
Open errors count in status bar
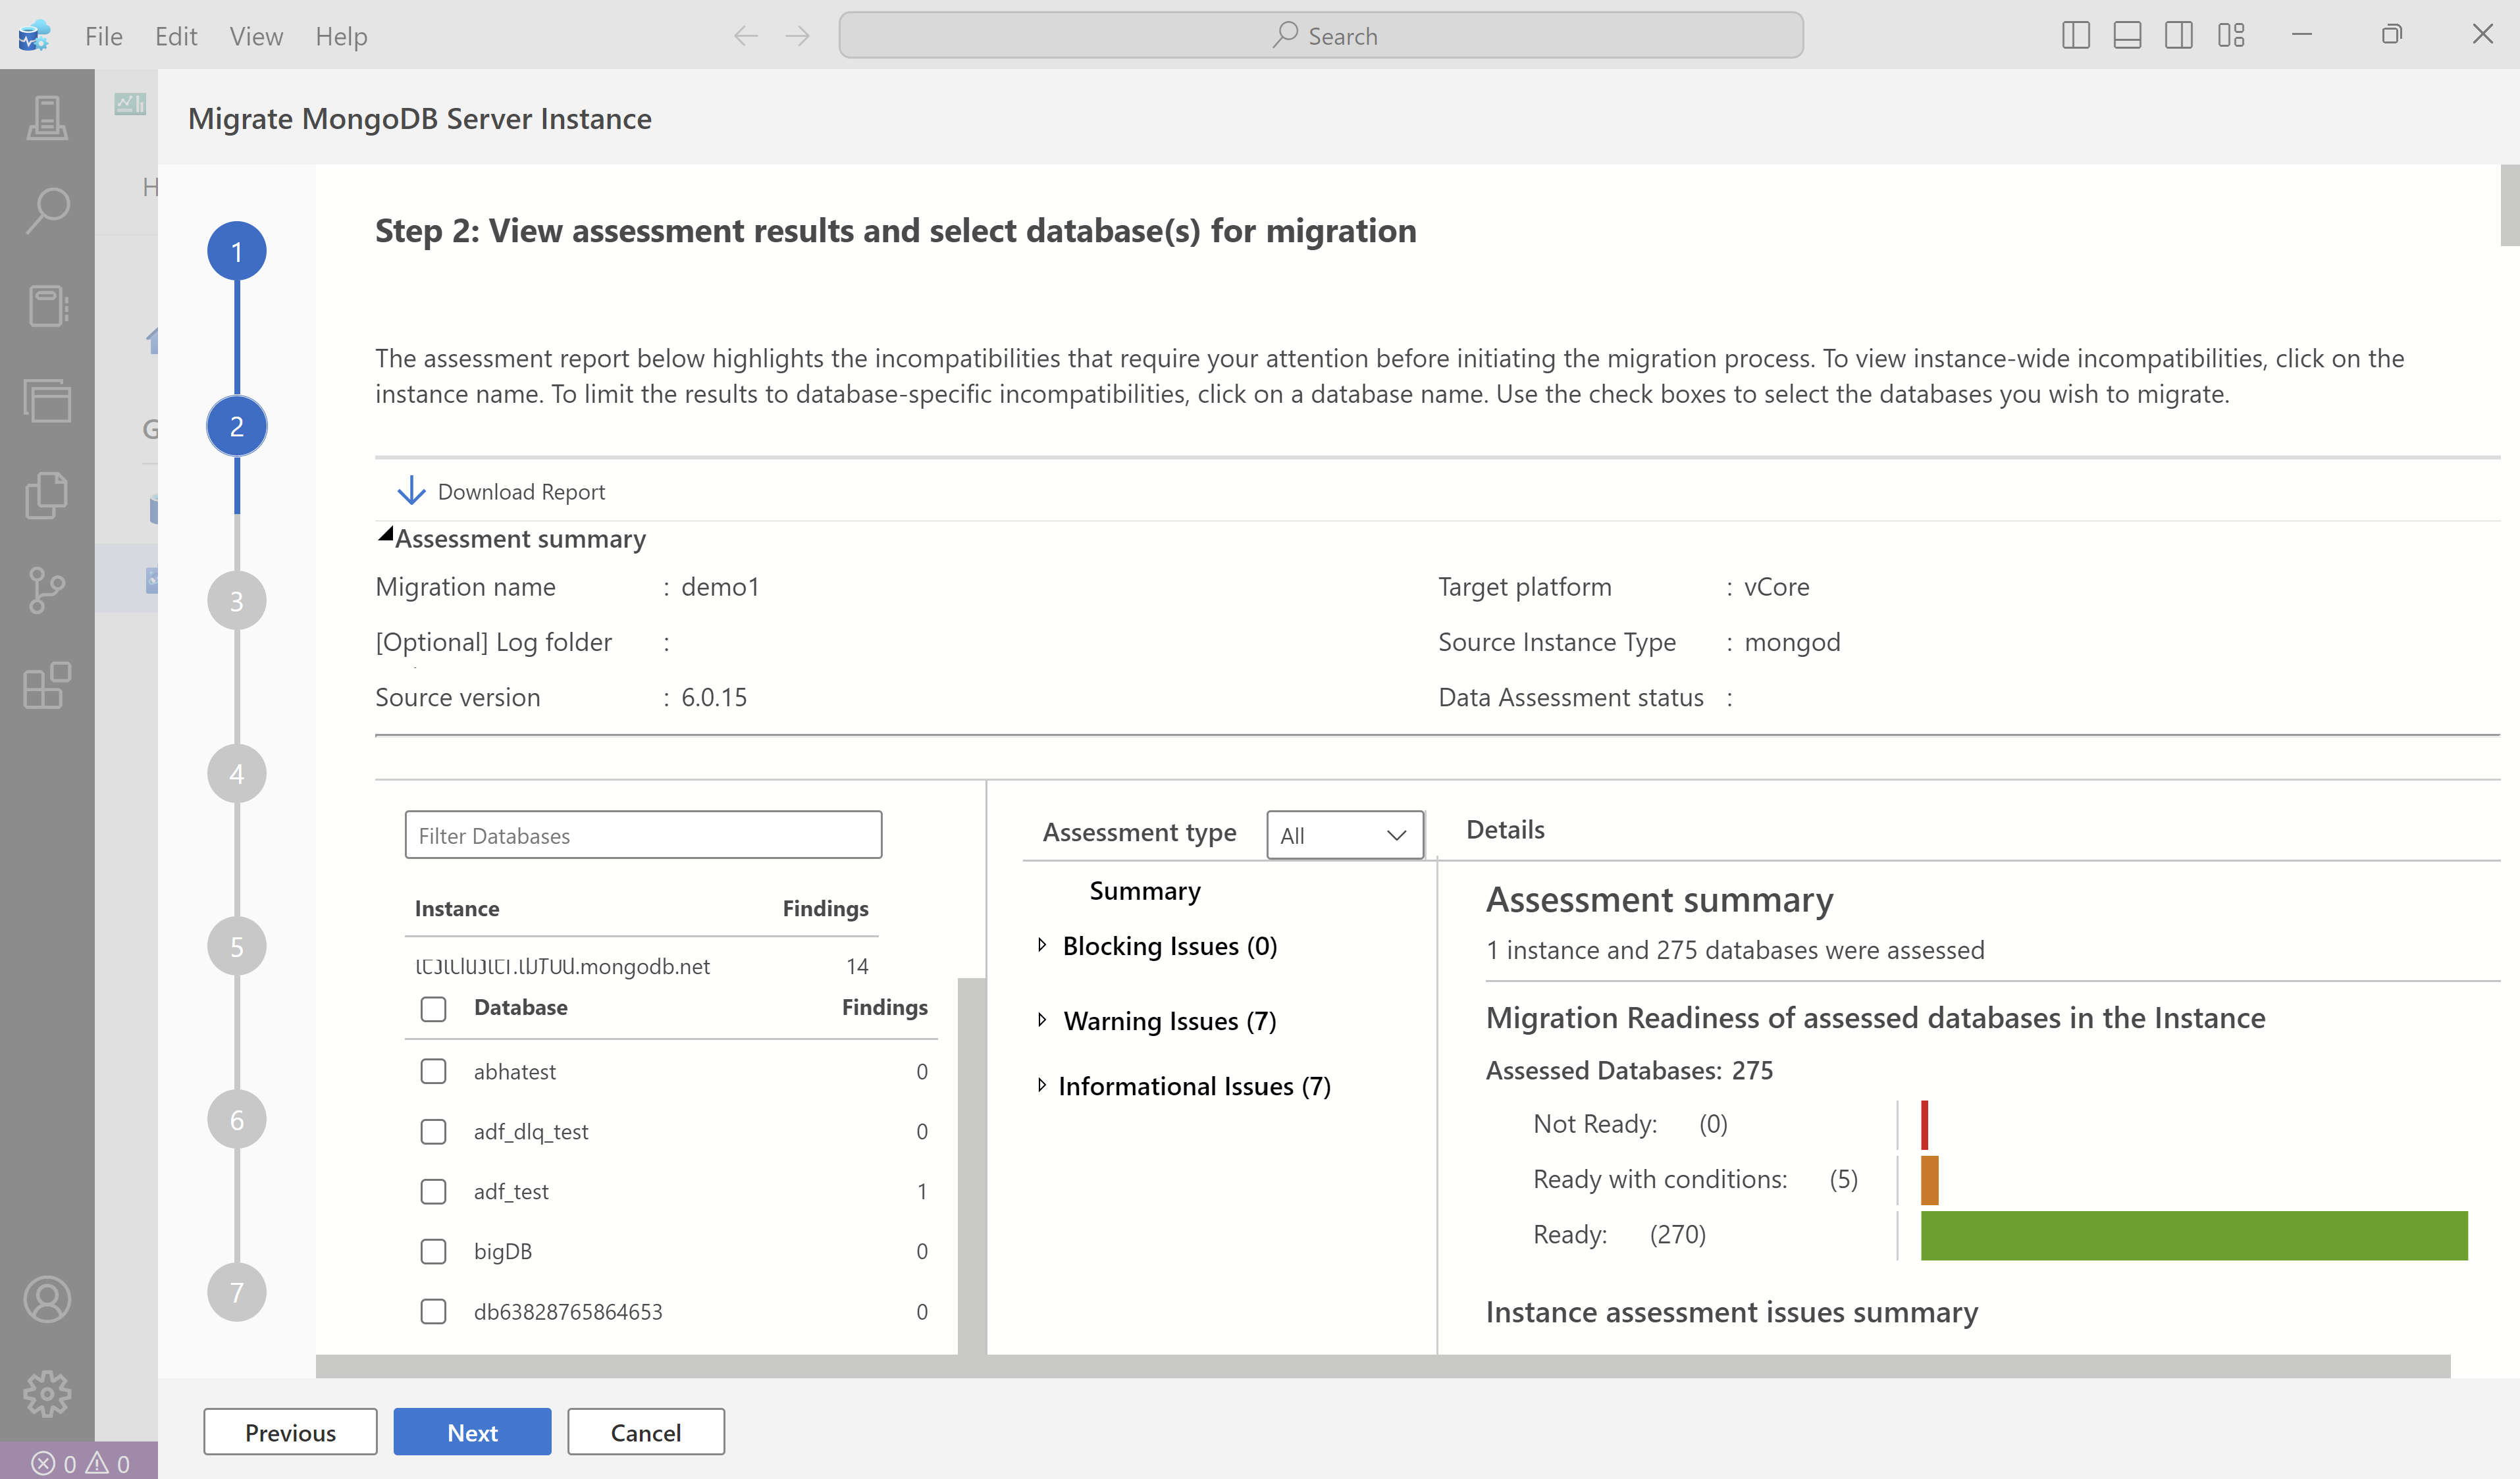coord(55,1463)
